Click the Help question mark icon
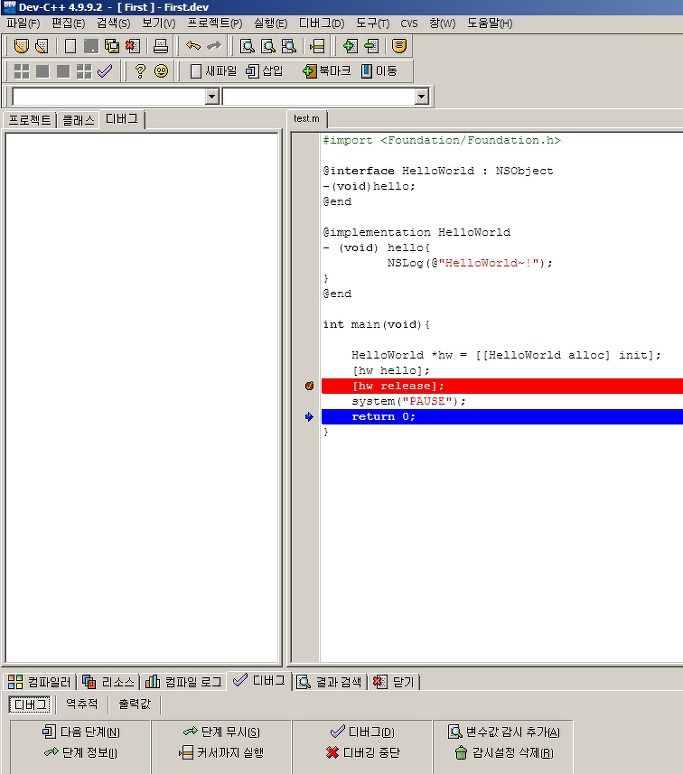Image resolution: width=683 pixels, height=774 pixels. (x=140, y=71)
